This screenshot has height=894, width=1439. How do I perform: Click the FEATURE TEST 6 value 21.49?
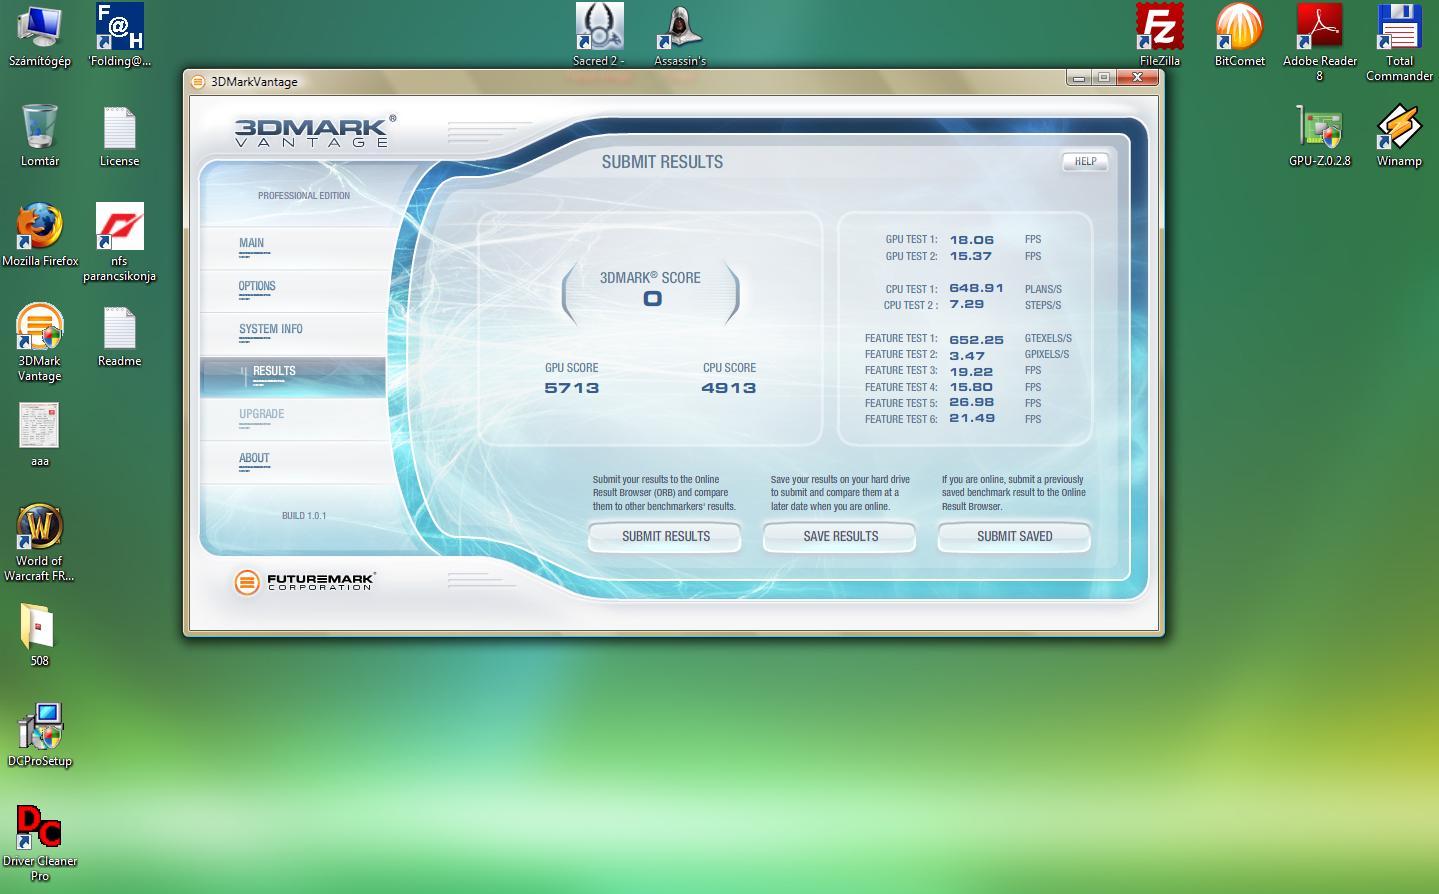click(972, 419)
